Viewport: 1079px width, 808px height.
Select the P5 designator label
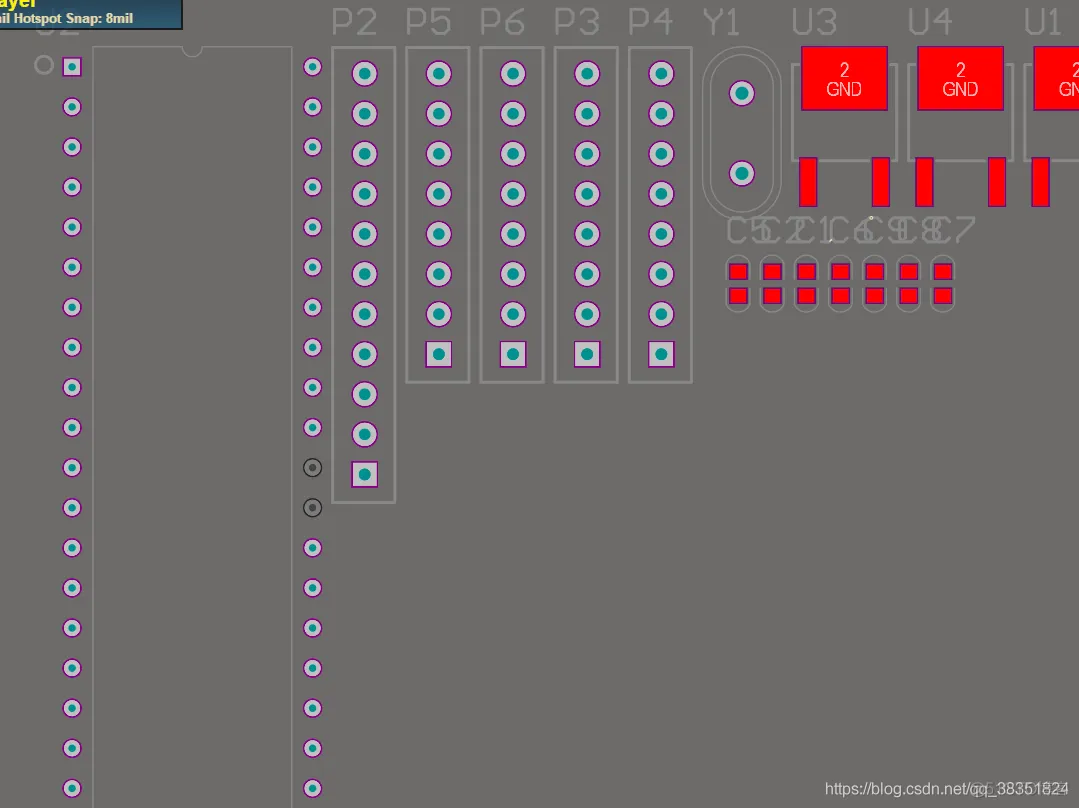pyautogui.click(x=428, y=22)
